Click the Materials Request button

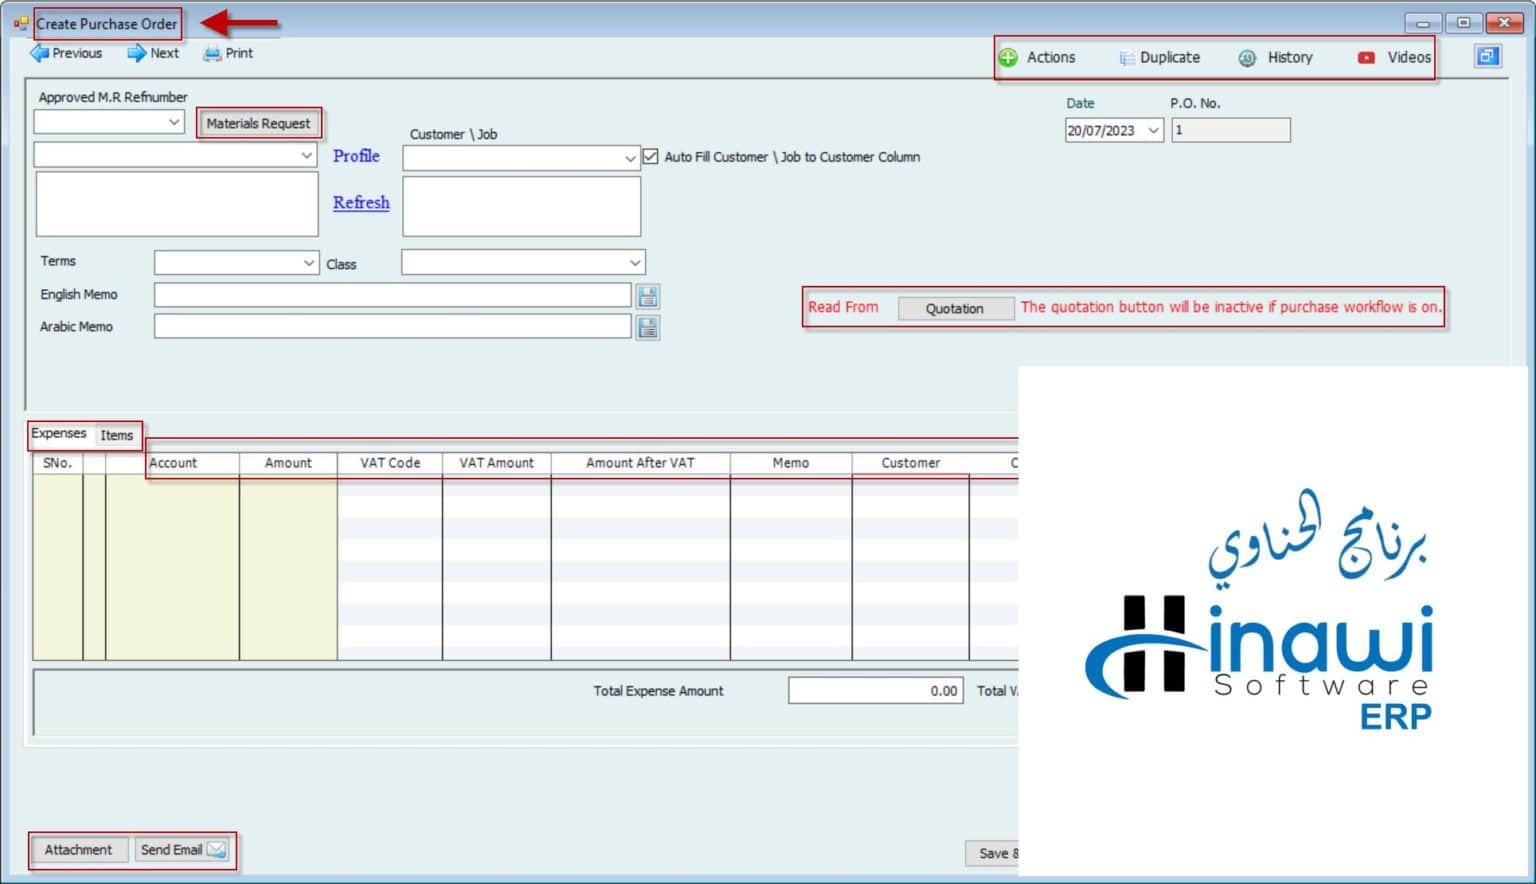point(258,123)
